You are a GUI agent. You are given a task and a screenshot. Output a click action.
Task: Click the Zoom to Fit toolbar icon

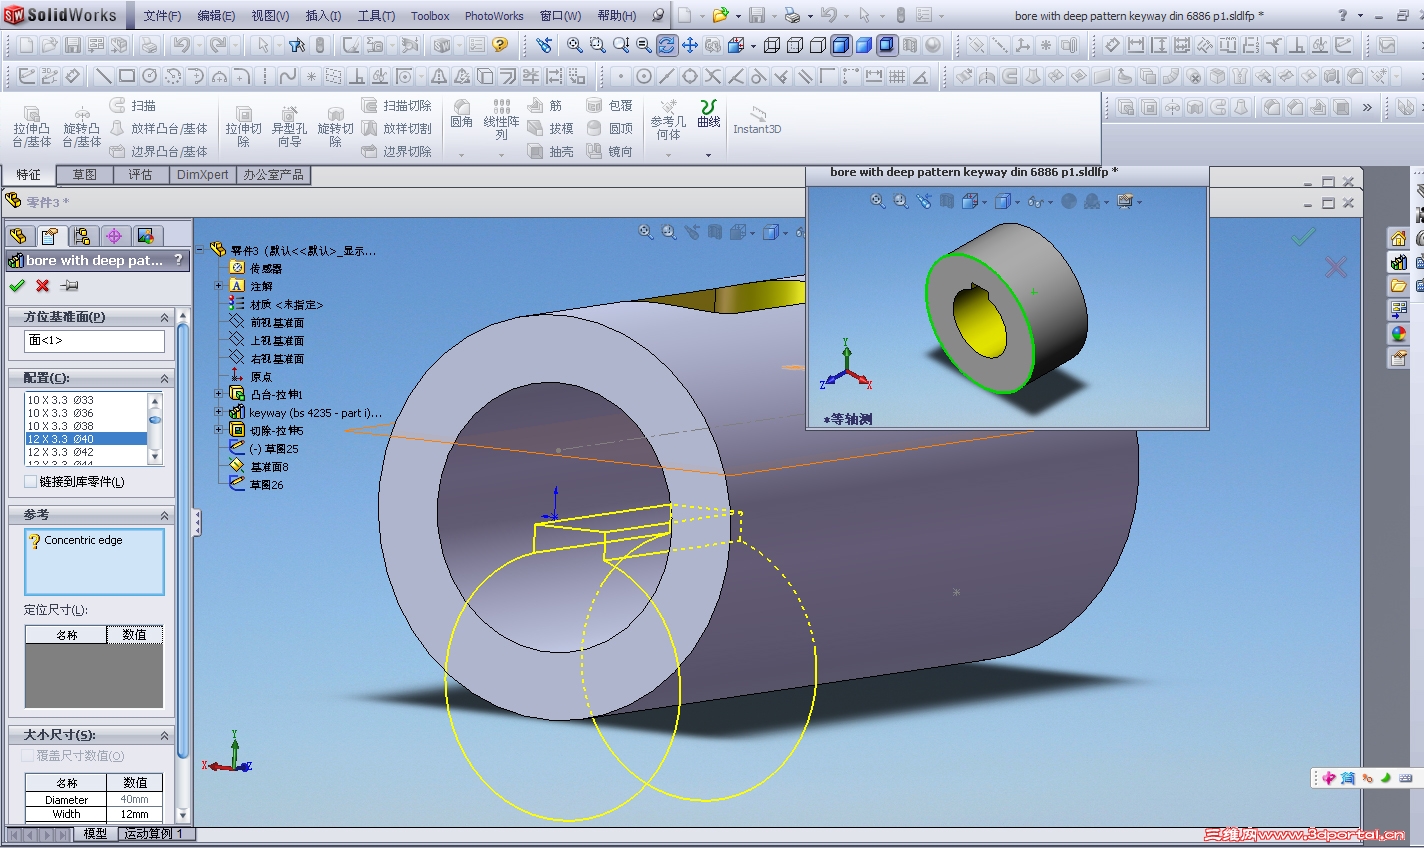[575, 45]
